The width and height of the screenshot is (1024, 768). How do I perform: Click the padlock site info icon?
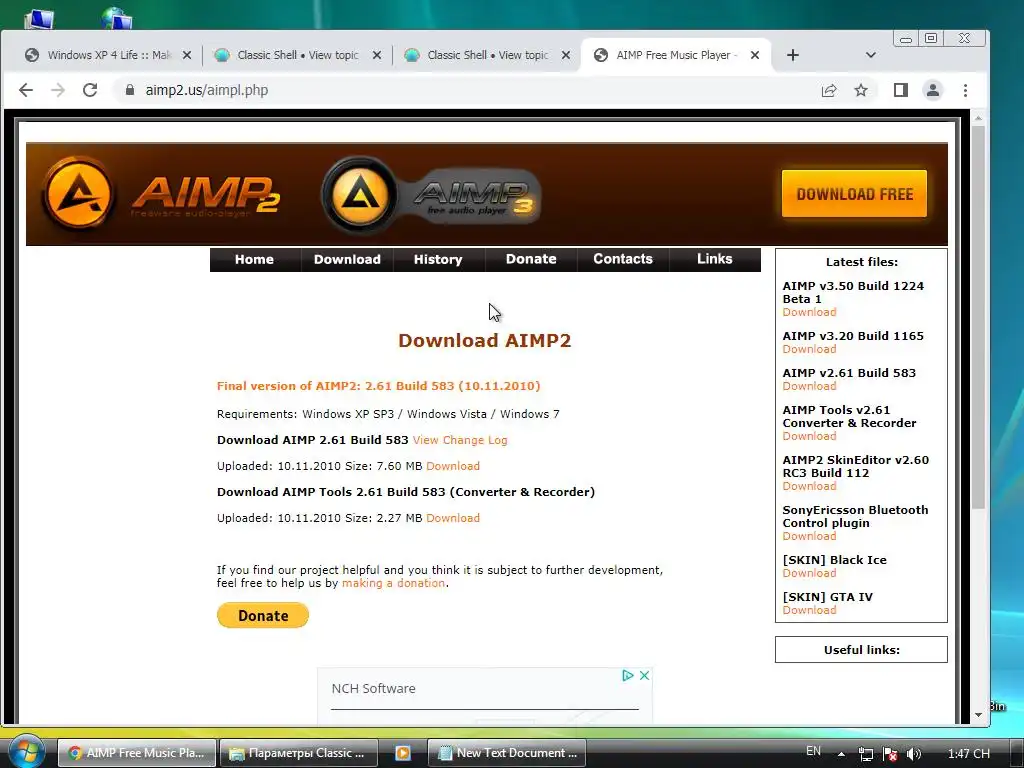click(x=129, y=90)
